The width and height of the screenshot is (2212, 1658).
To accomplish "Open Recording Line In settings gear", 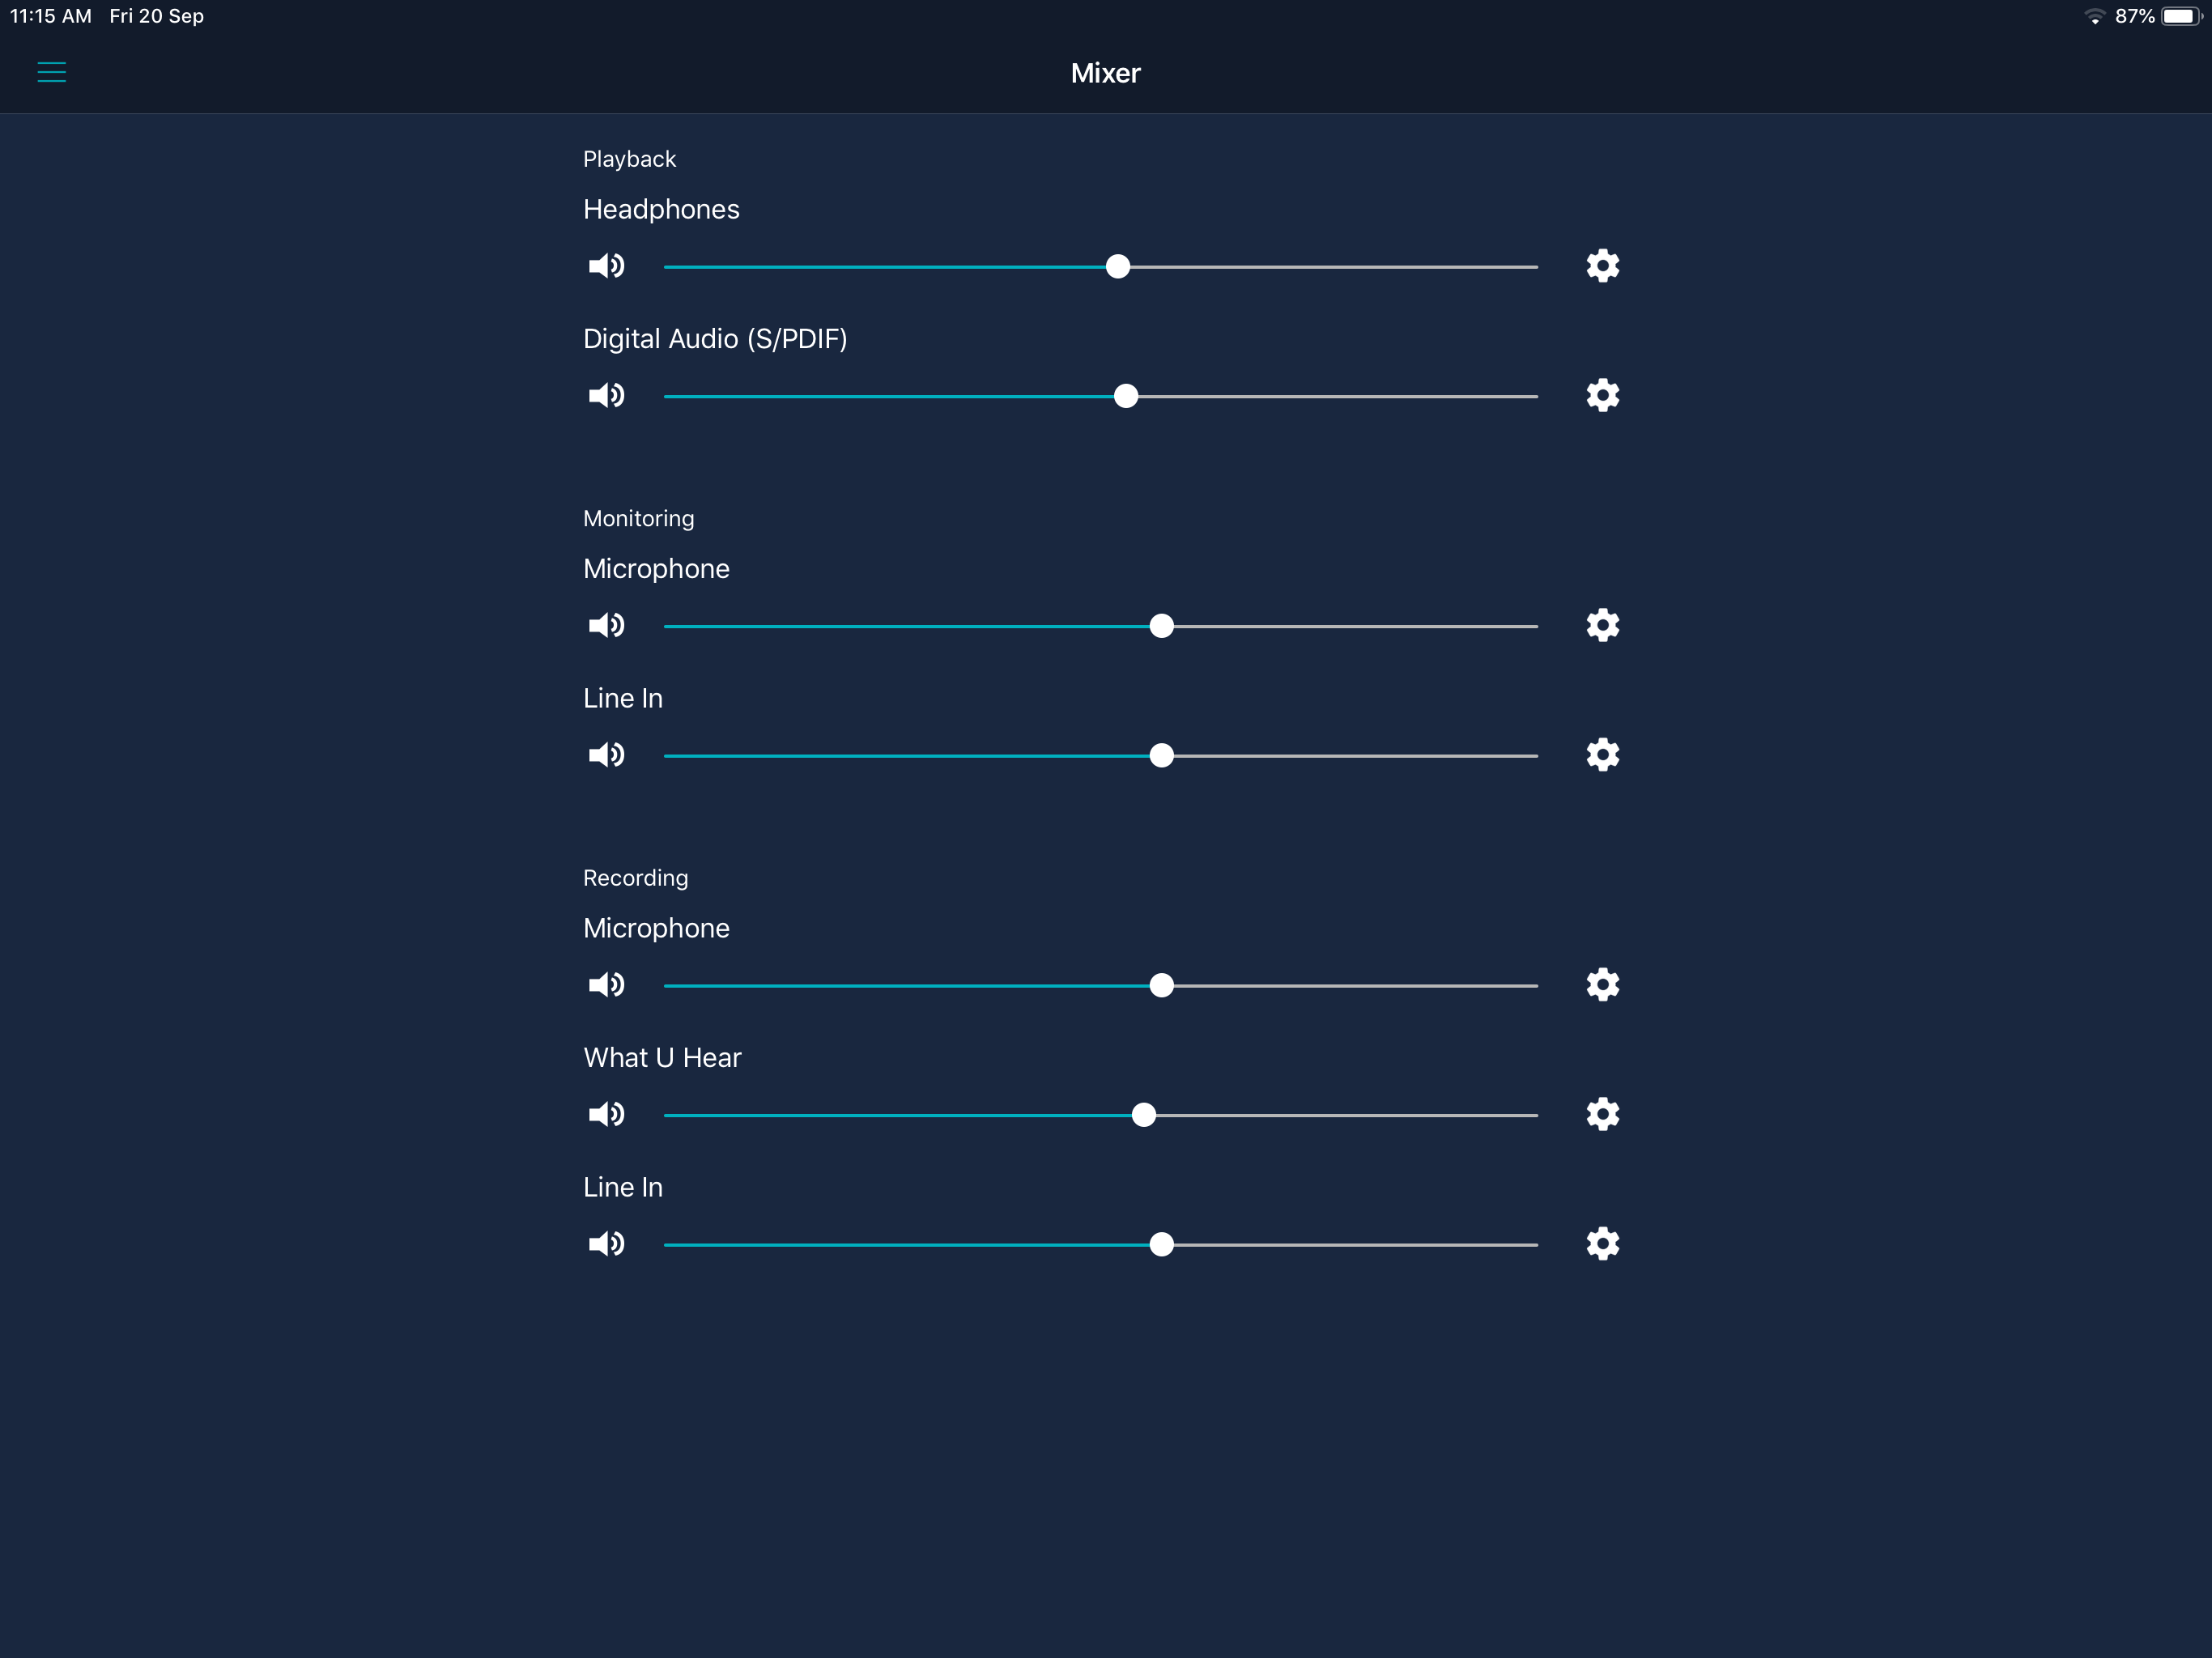I will pyautogui.click(x=1602, y=1244).
